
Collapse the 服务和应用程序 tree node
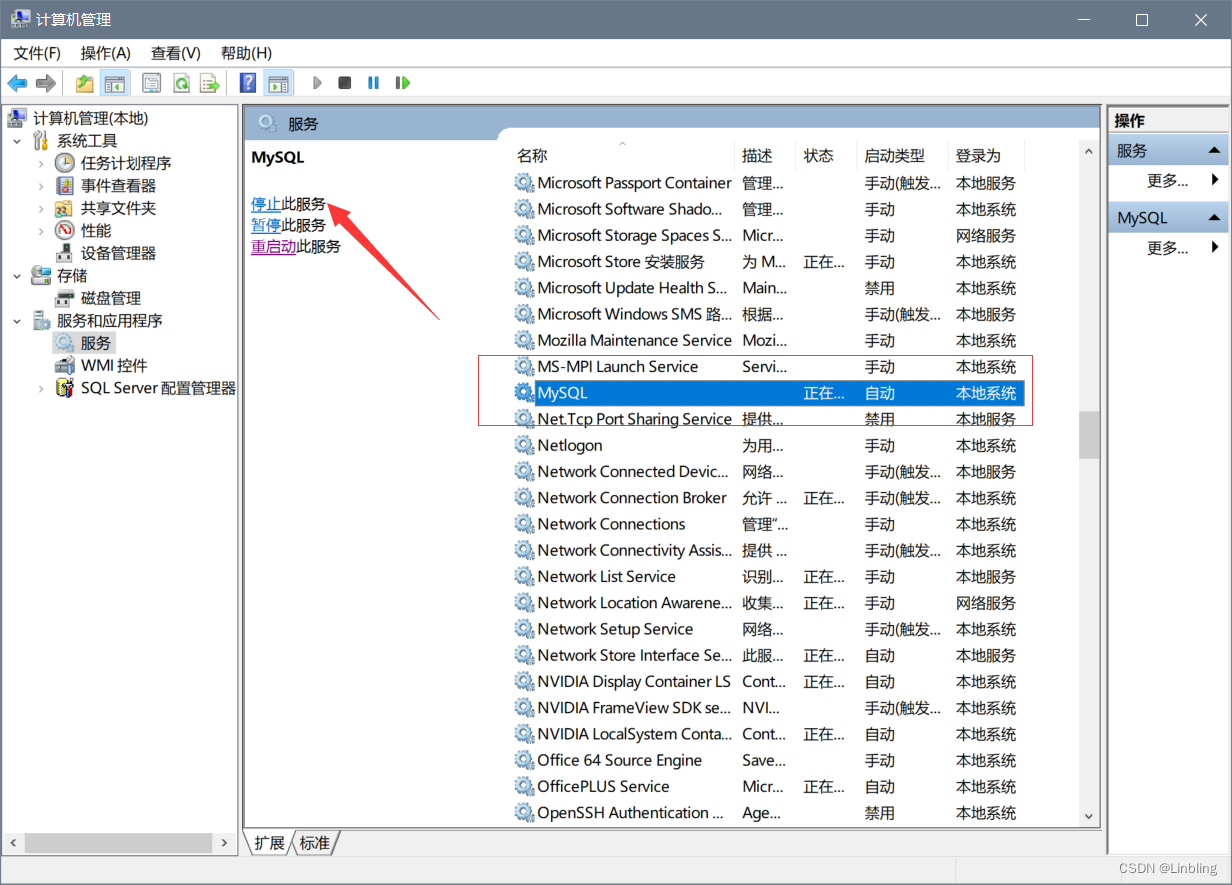(17, 320)
